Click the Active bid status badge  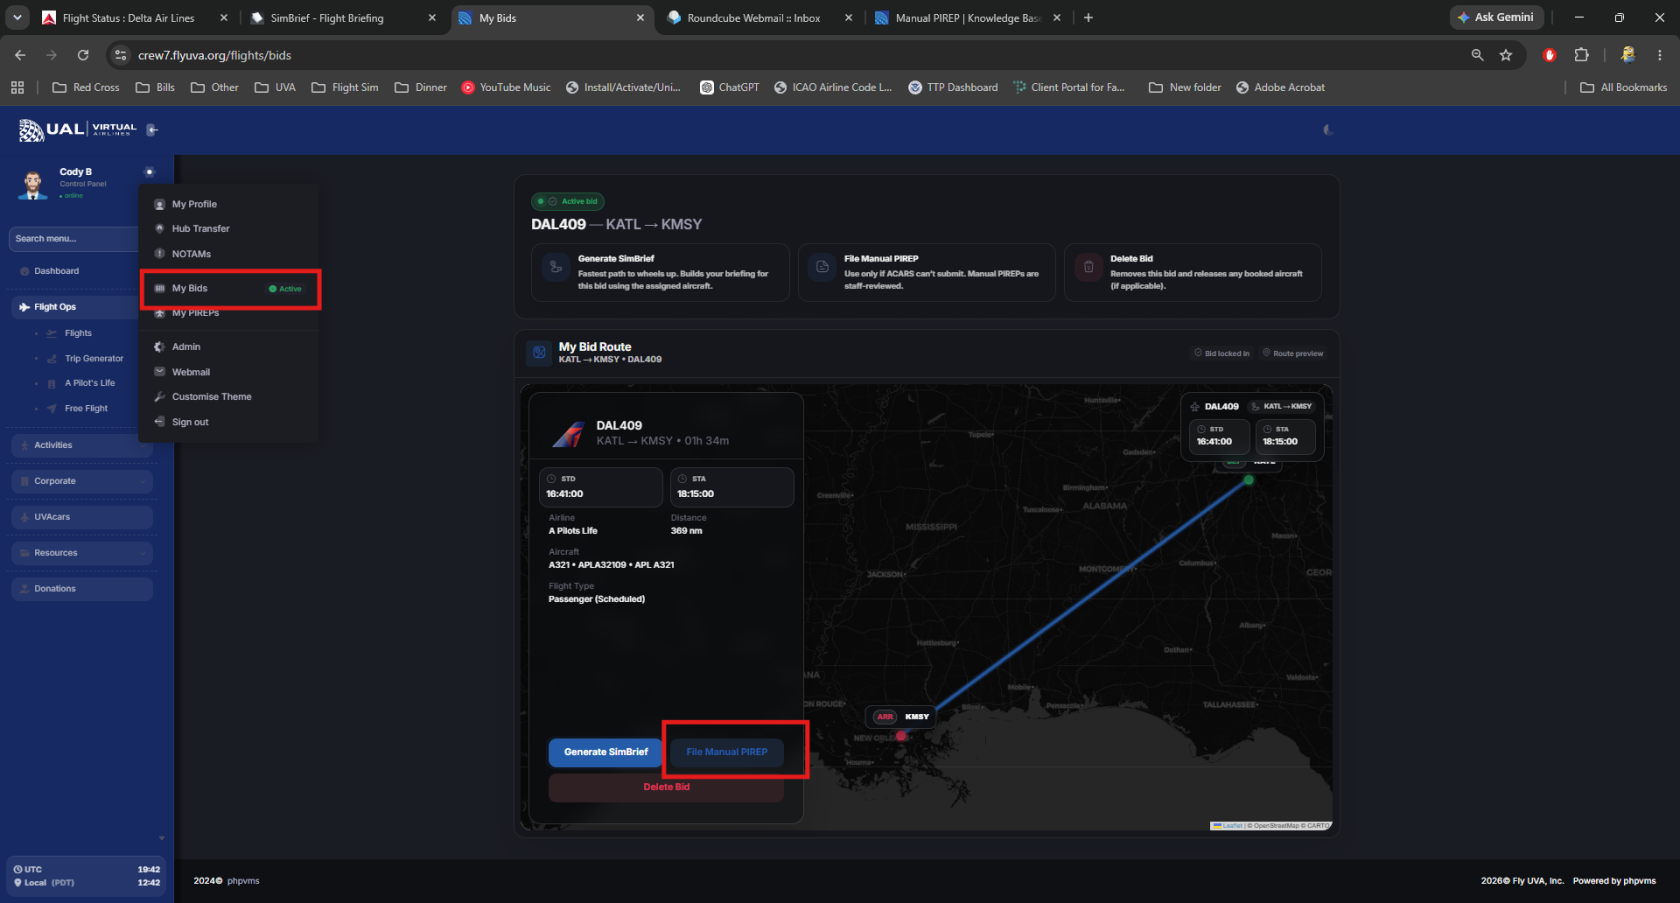[568, 202]
